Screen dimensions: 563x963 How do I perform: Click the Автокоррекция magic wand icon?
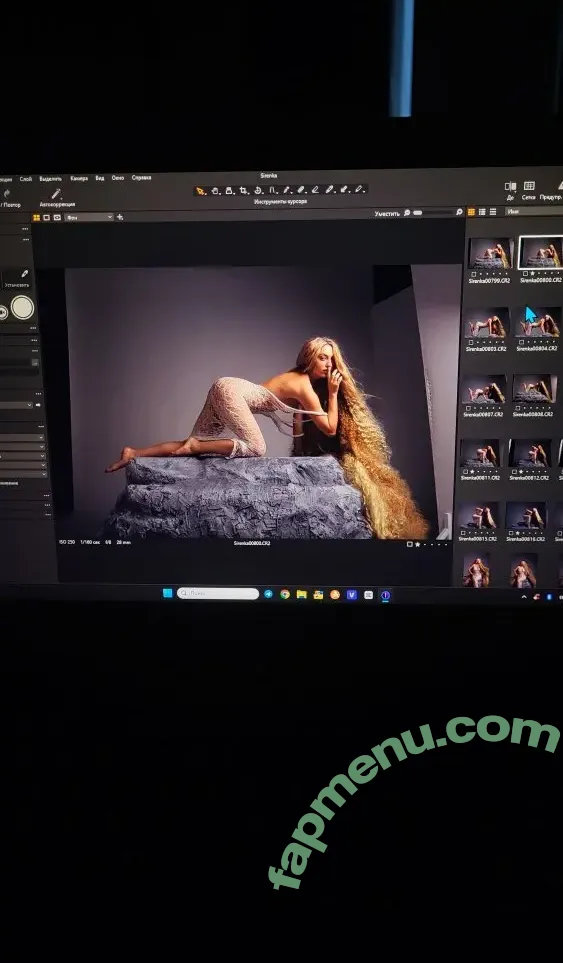coord(56,194)
